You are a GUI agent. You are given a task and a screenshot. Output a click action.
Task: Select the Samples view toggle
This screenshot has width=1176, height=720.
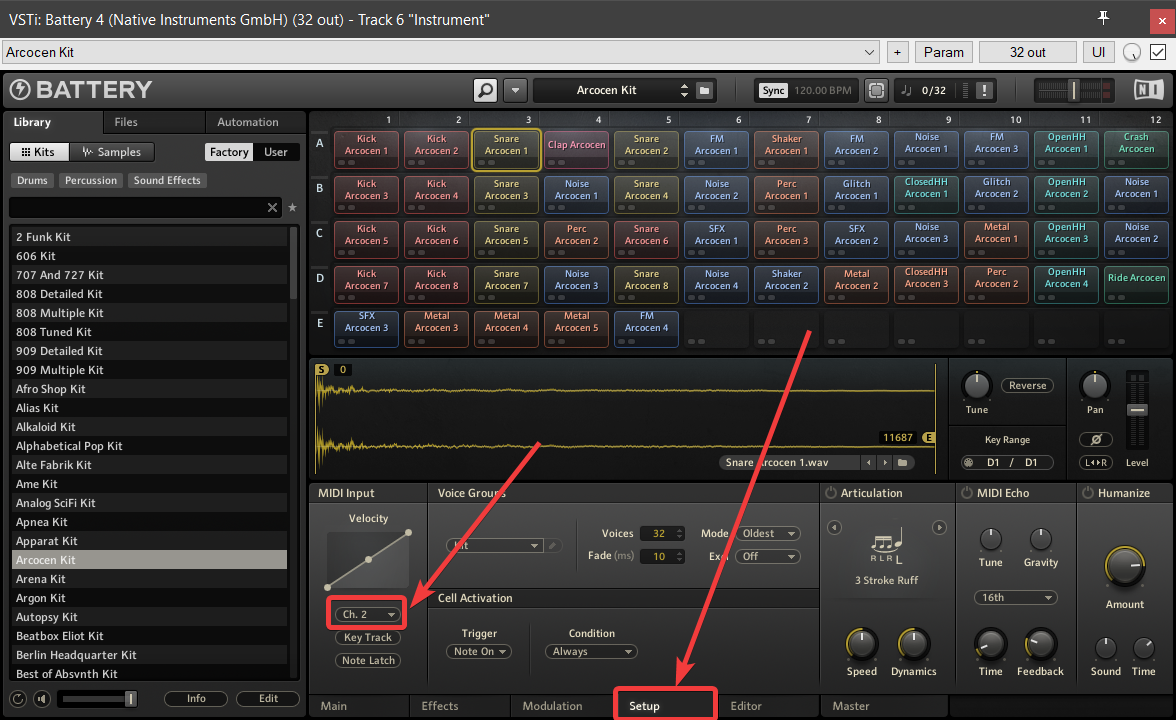click(x=112, y=152)
